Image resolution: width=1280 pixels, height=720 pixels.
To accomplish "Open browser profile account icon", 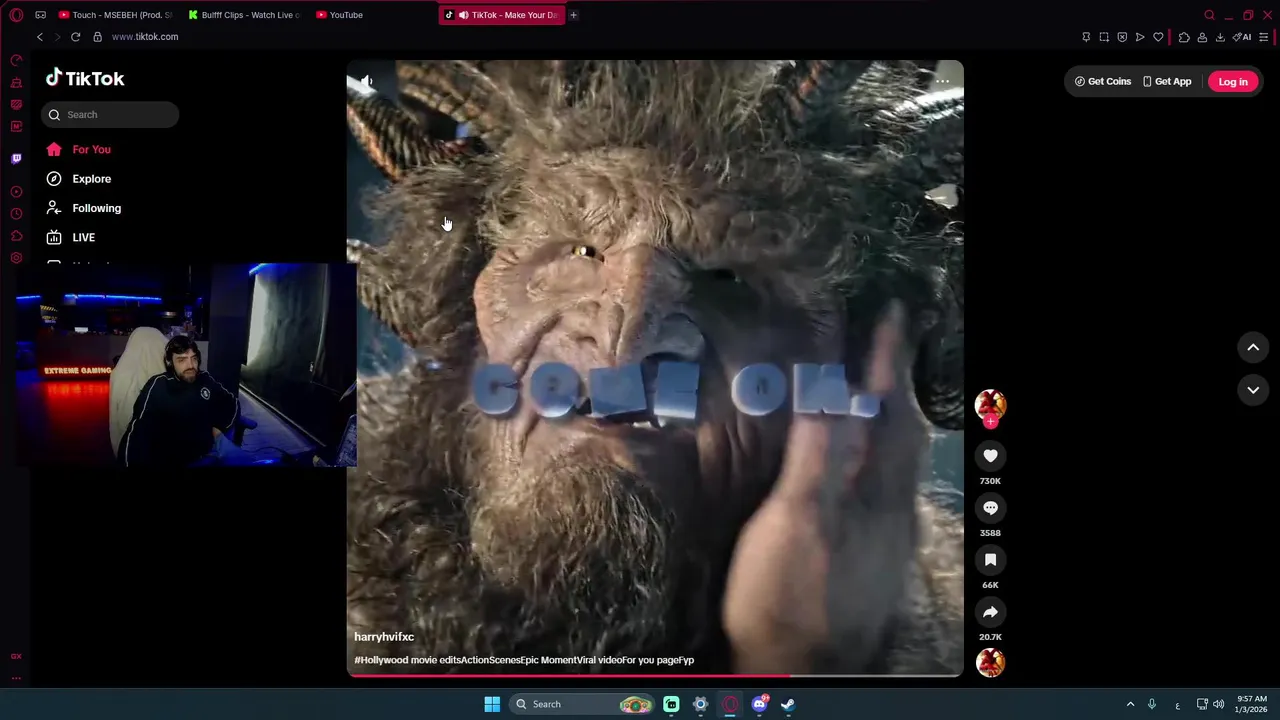I will pyautogui.click(x=1202, y=37).
